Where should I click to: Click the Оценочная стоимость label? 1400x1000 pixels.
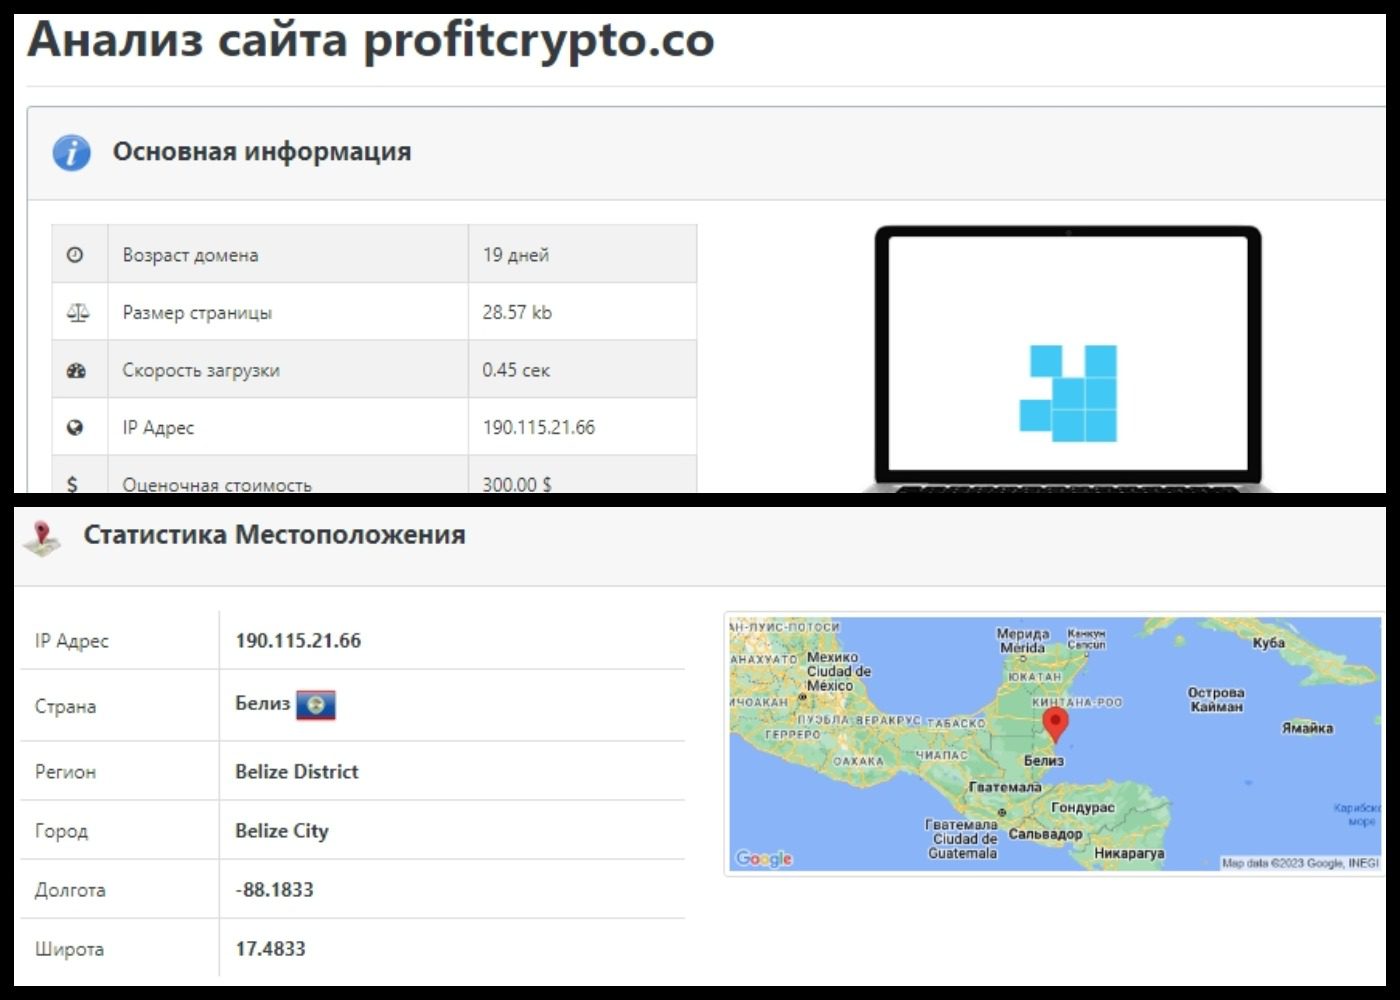coord(217,484)
